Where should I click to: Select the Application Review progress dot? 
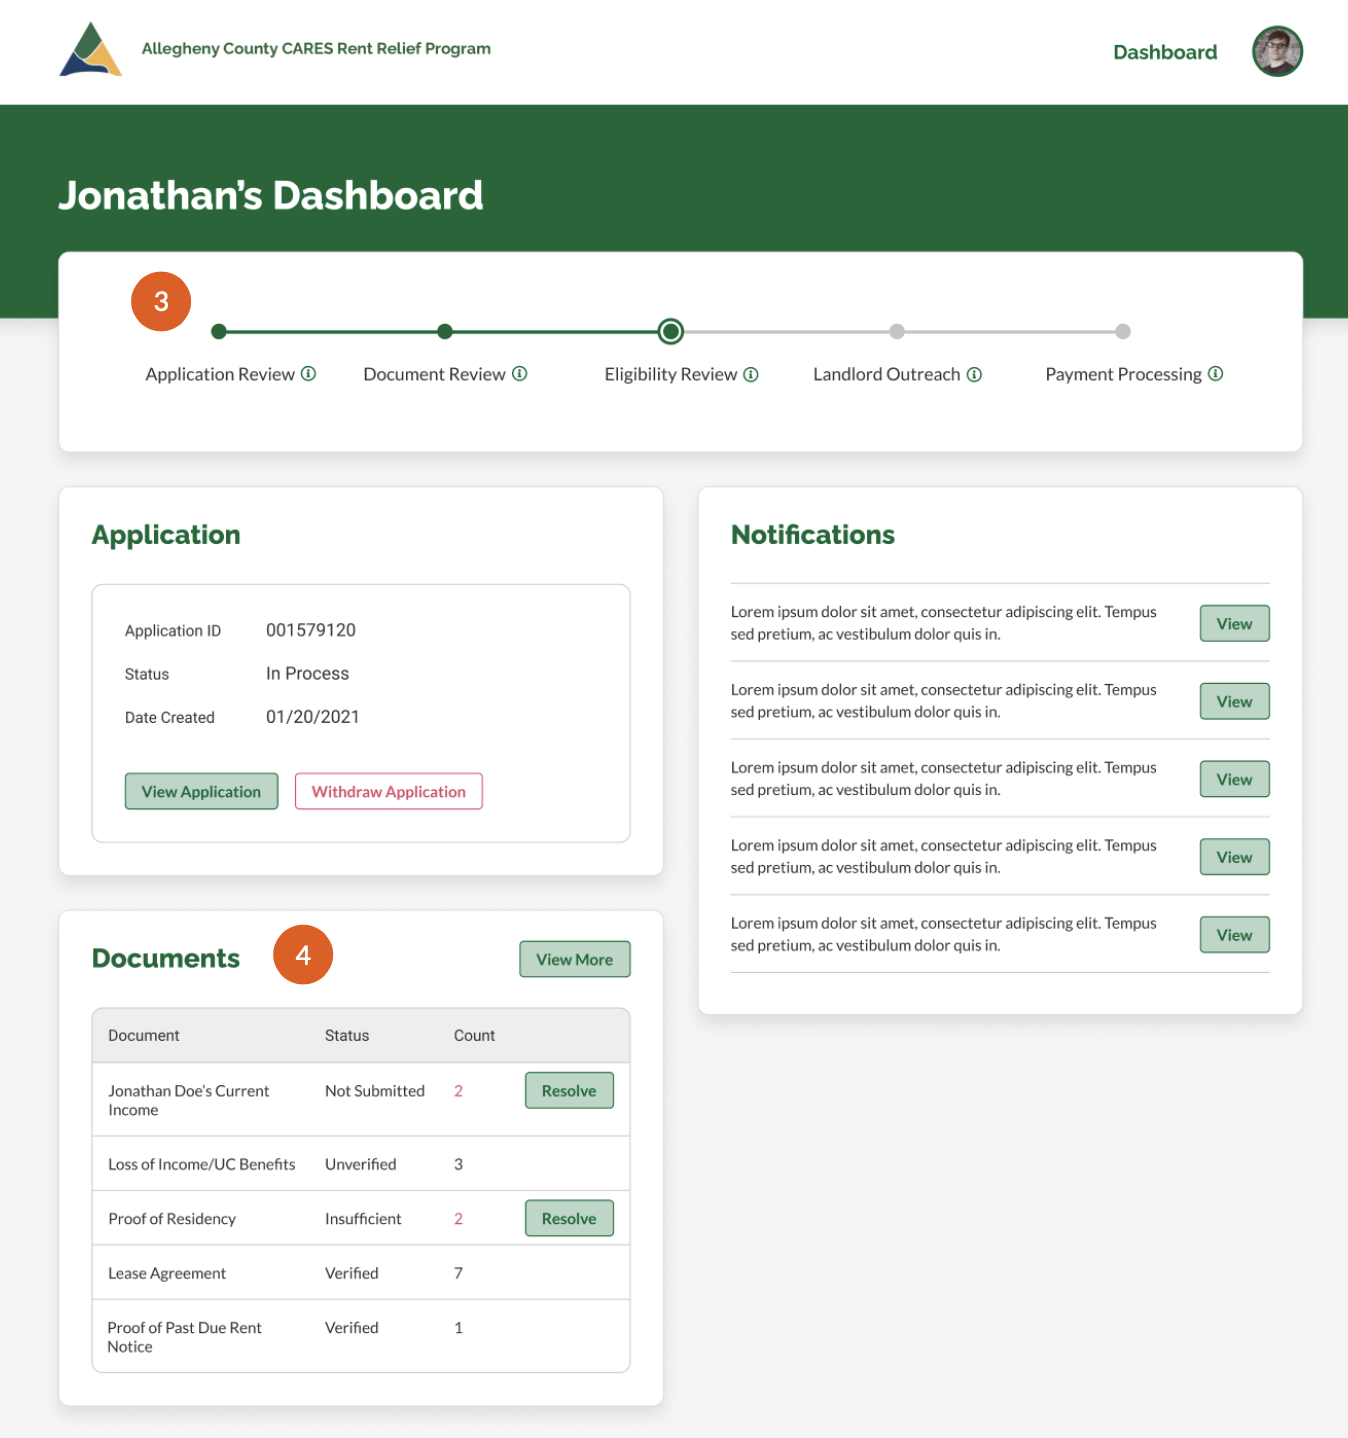coord(219,332)
